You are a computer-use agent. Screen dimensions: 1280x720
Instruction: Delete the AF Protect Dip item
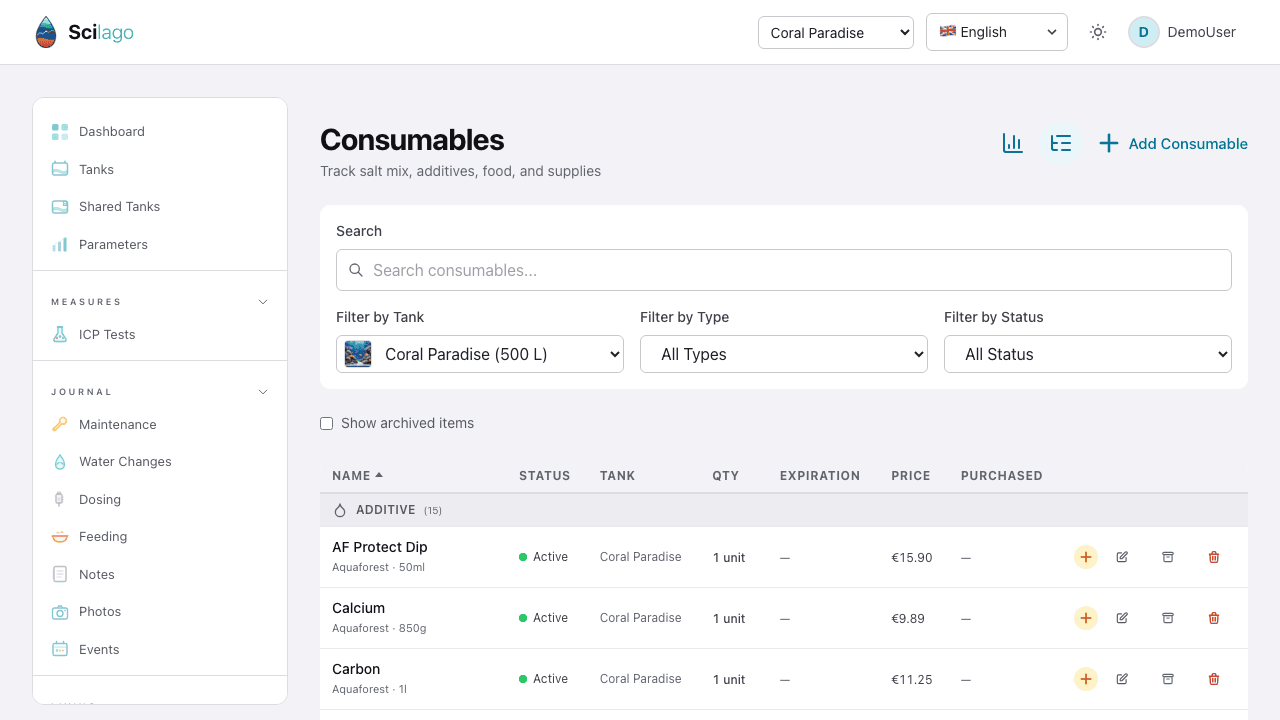pos(1214,557)
